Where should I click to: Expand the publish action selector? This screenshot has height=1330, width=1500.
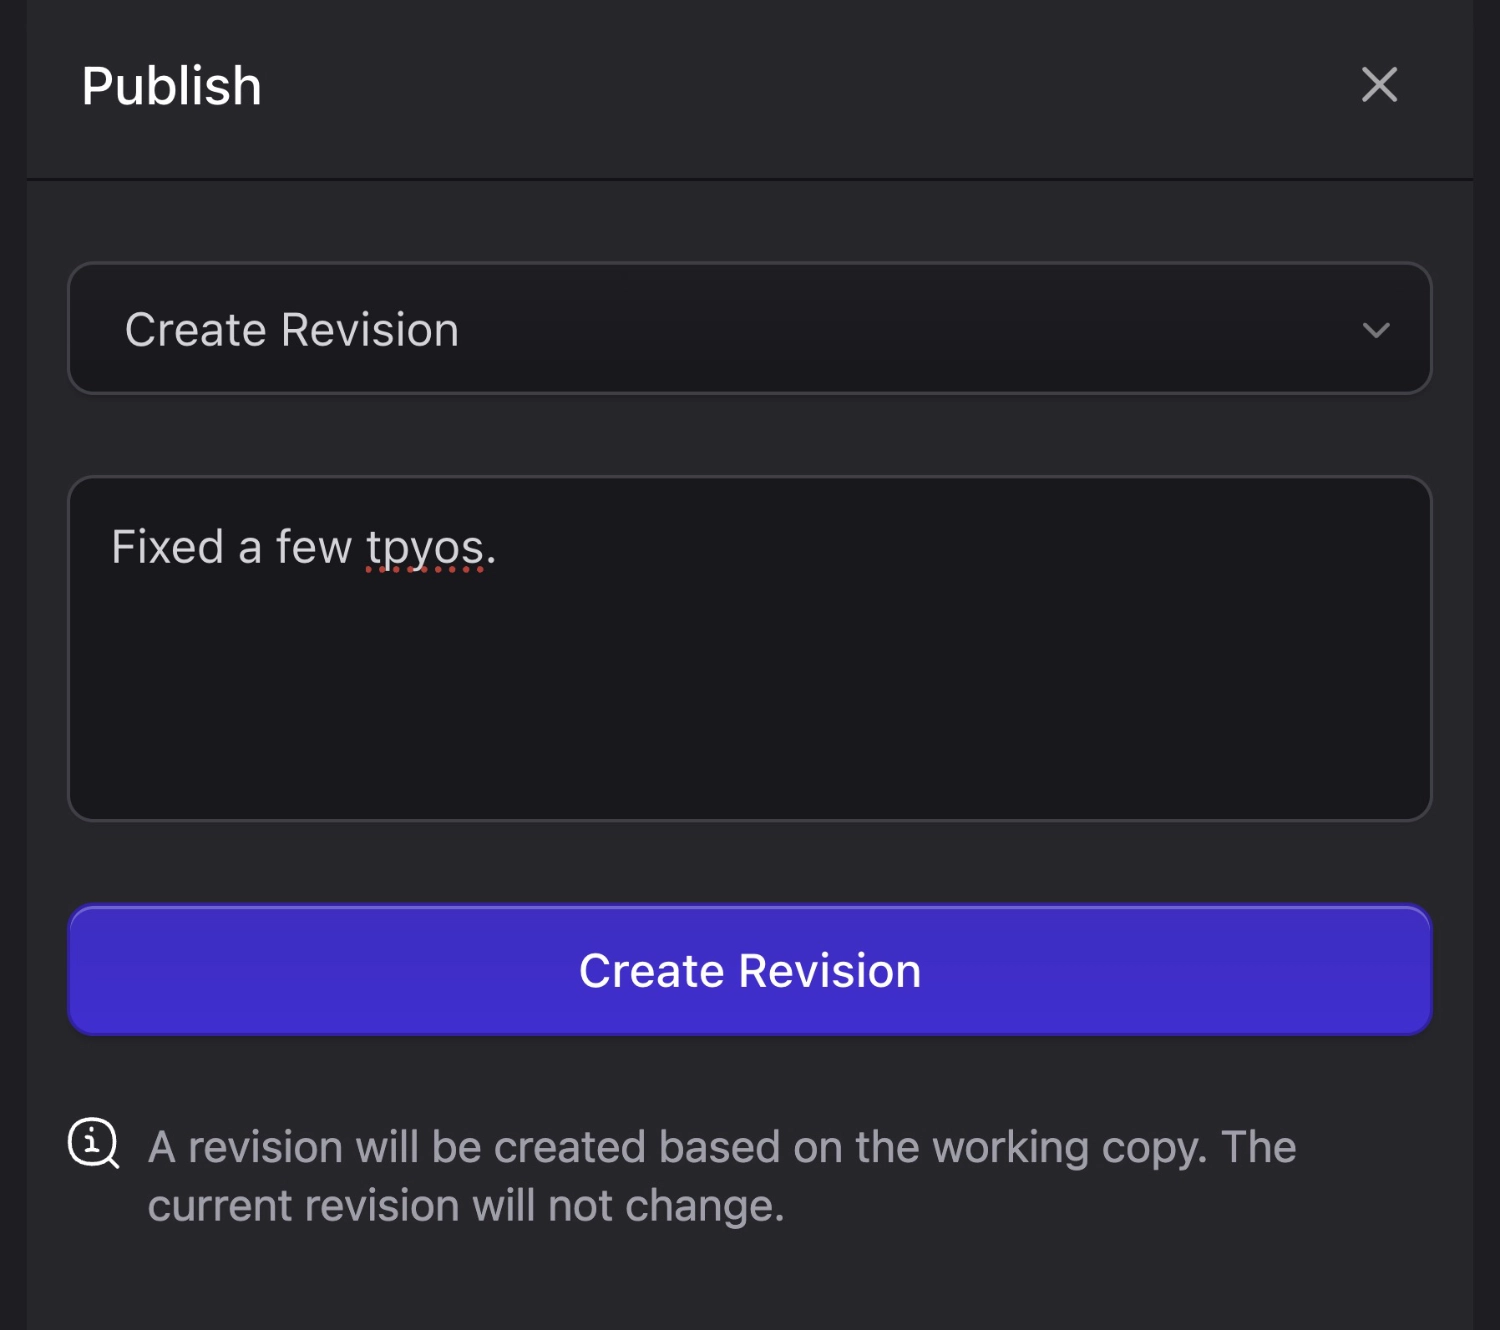(749, 329)
